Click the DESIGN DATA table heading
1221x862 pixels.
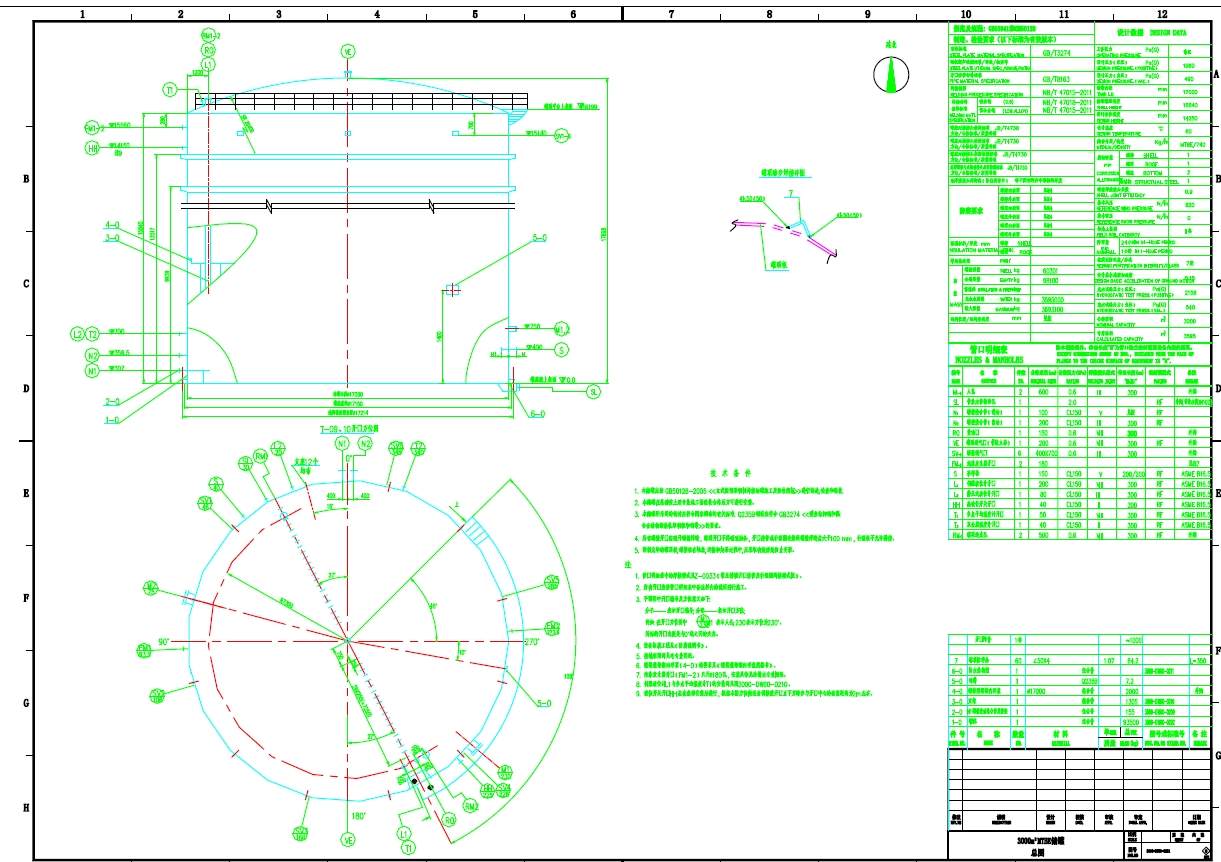tap(1153, 31)
